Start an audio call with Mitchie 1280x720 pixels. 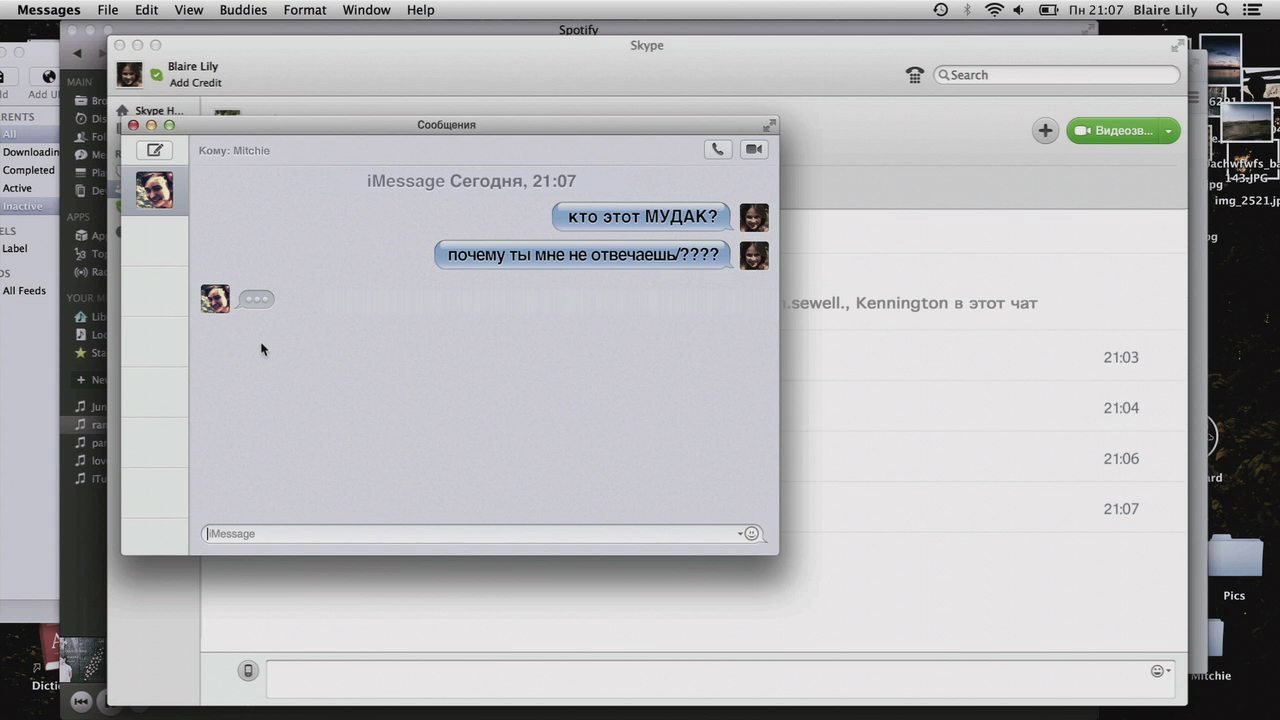tap(717, 149)
